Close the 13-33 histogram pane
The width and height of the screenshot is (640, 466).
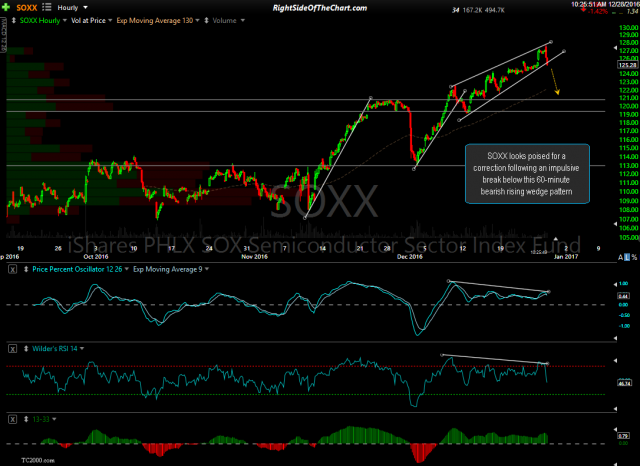13,419
